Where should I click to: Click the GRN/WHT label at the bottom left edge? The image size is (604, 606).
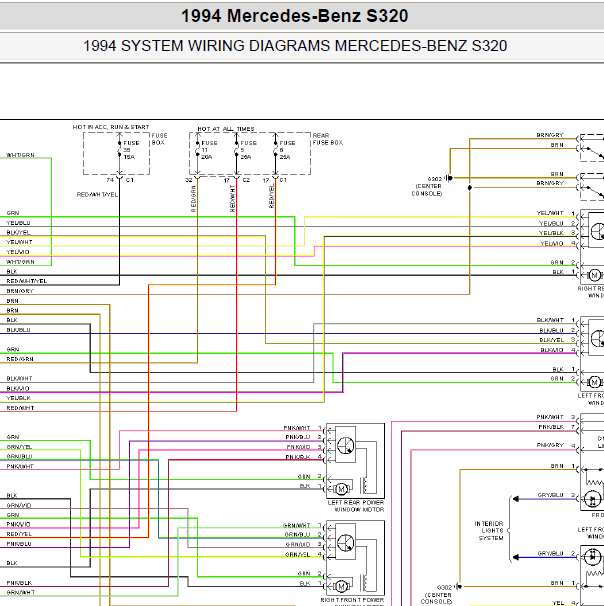click(20, 592)
